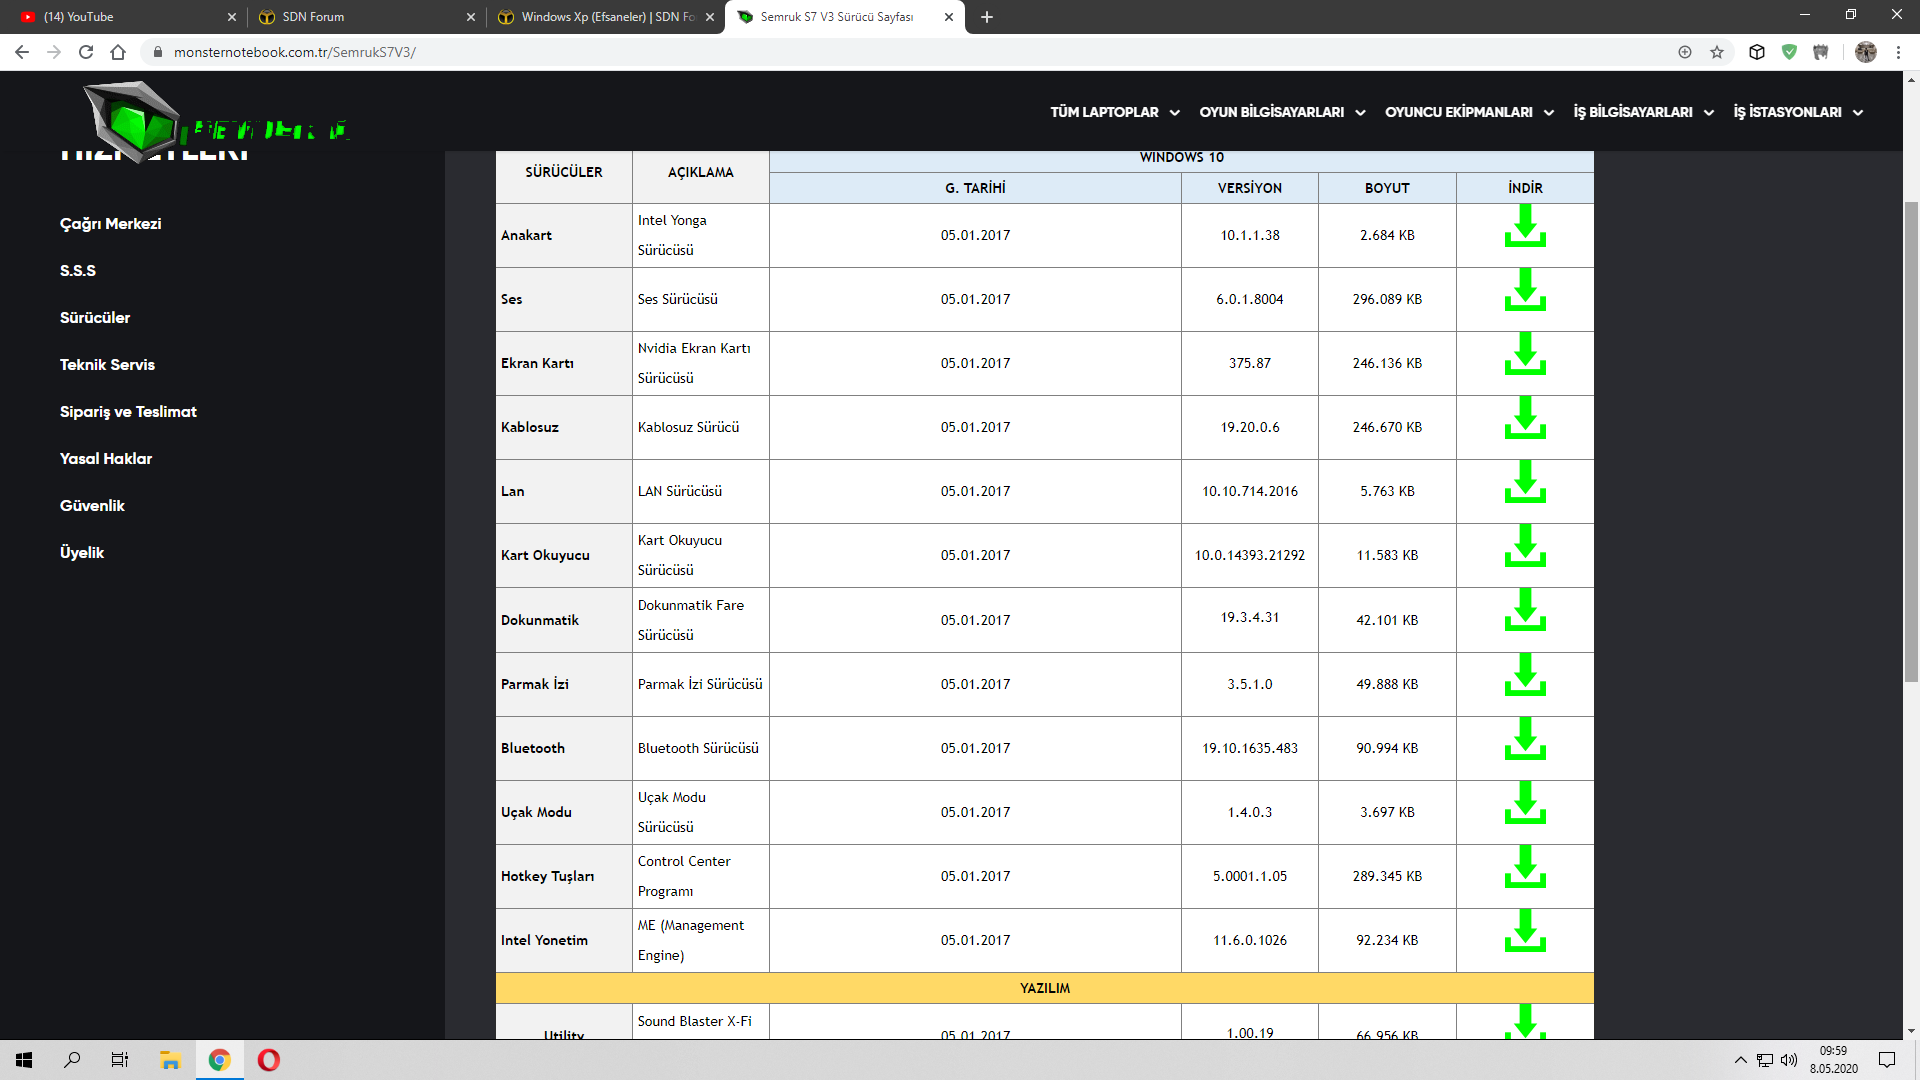Download the Bluetooth driver
Image resolution: width=1920 pixels, height=1080 pixels.
click(1525, 740)
